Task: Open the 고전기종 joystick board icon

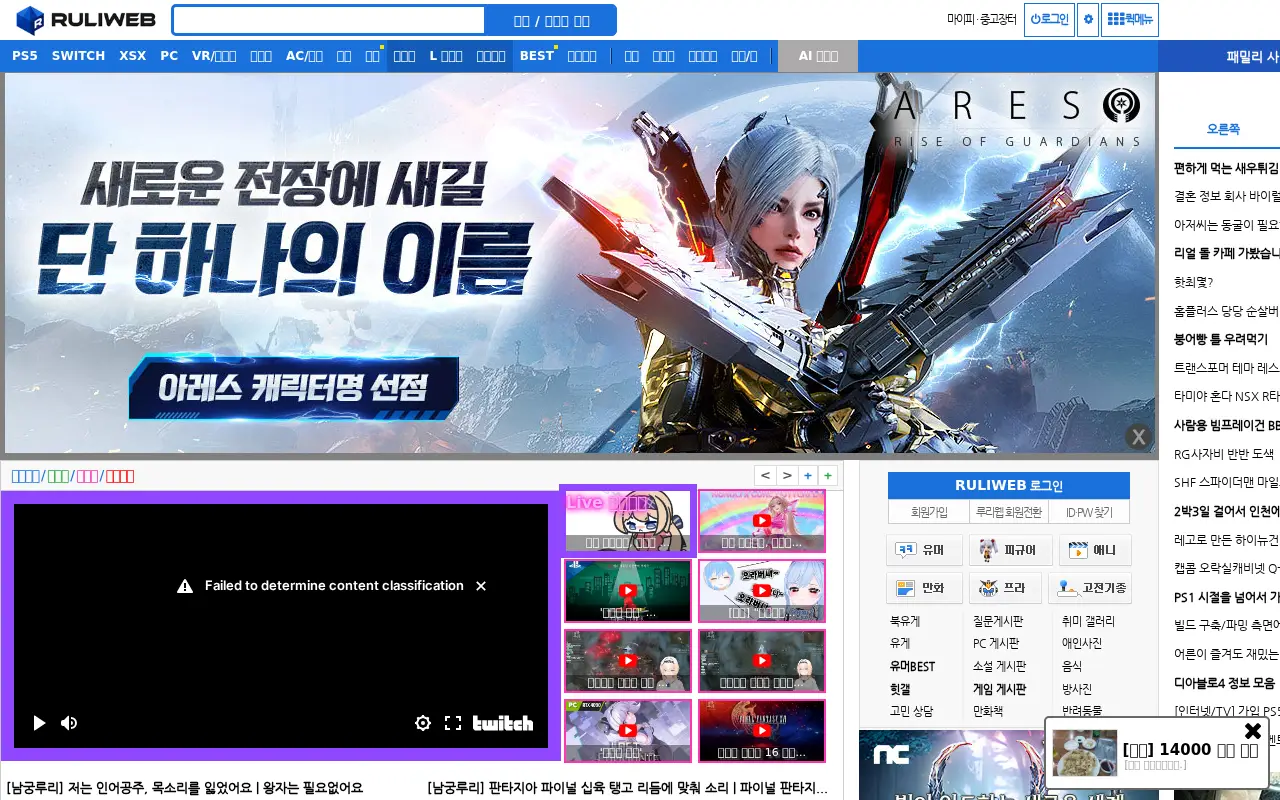Action: pyautogui.click(x=1090, y=588)
